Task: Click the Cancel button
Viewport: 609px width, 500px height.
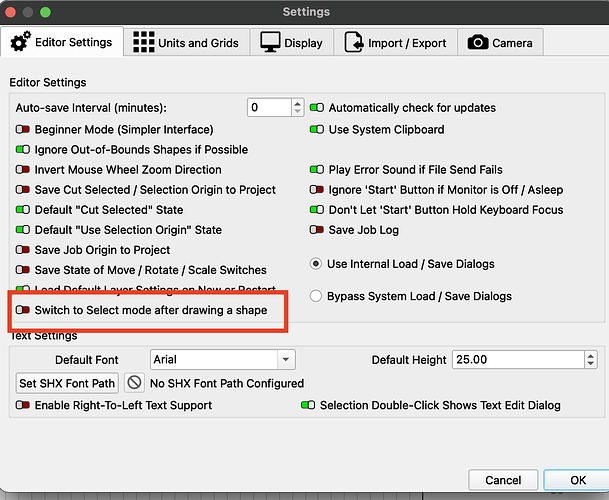Action: pyautogui.click(x=503, y=480)
